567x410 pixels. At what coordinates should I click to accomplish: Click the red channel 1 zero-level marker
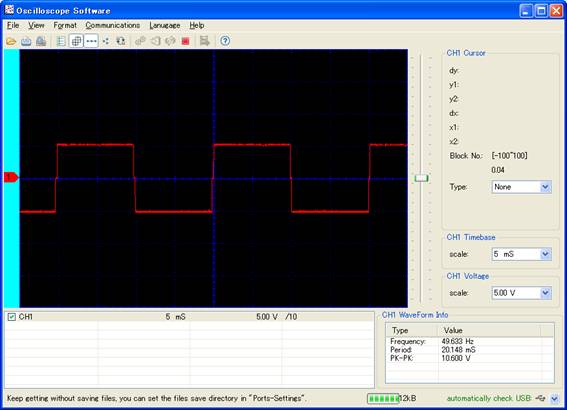(x=11, y=177)
